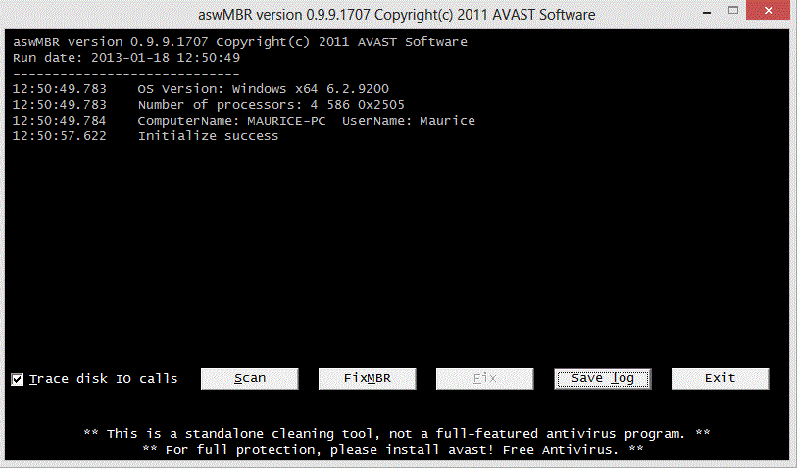Click the 'standalone cleaning tool' notice text

pos(397,434)
